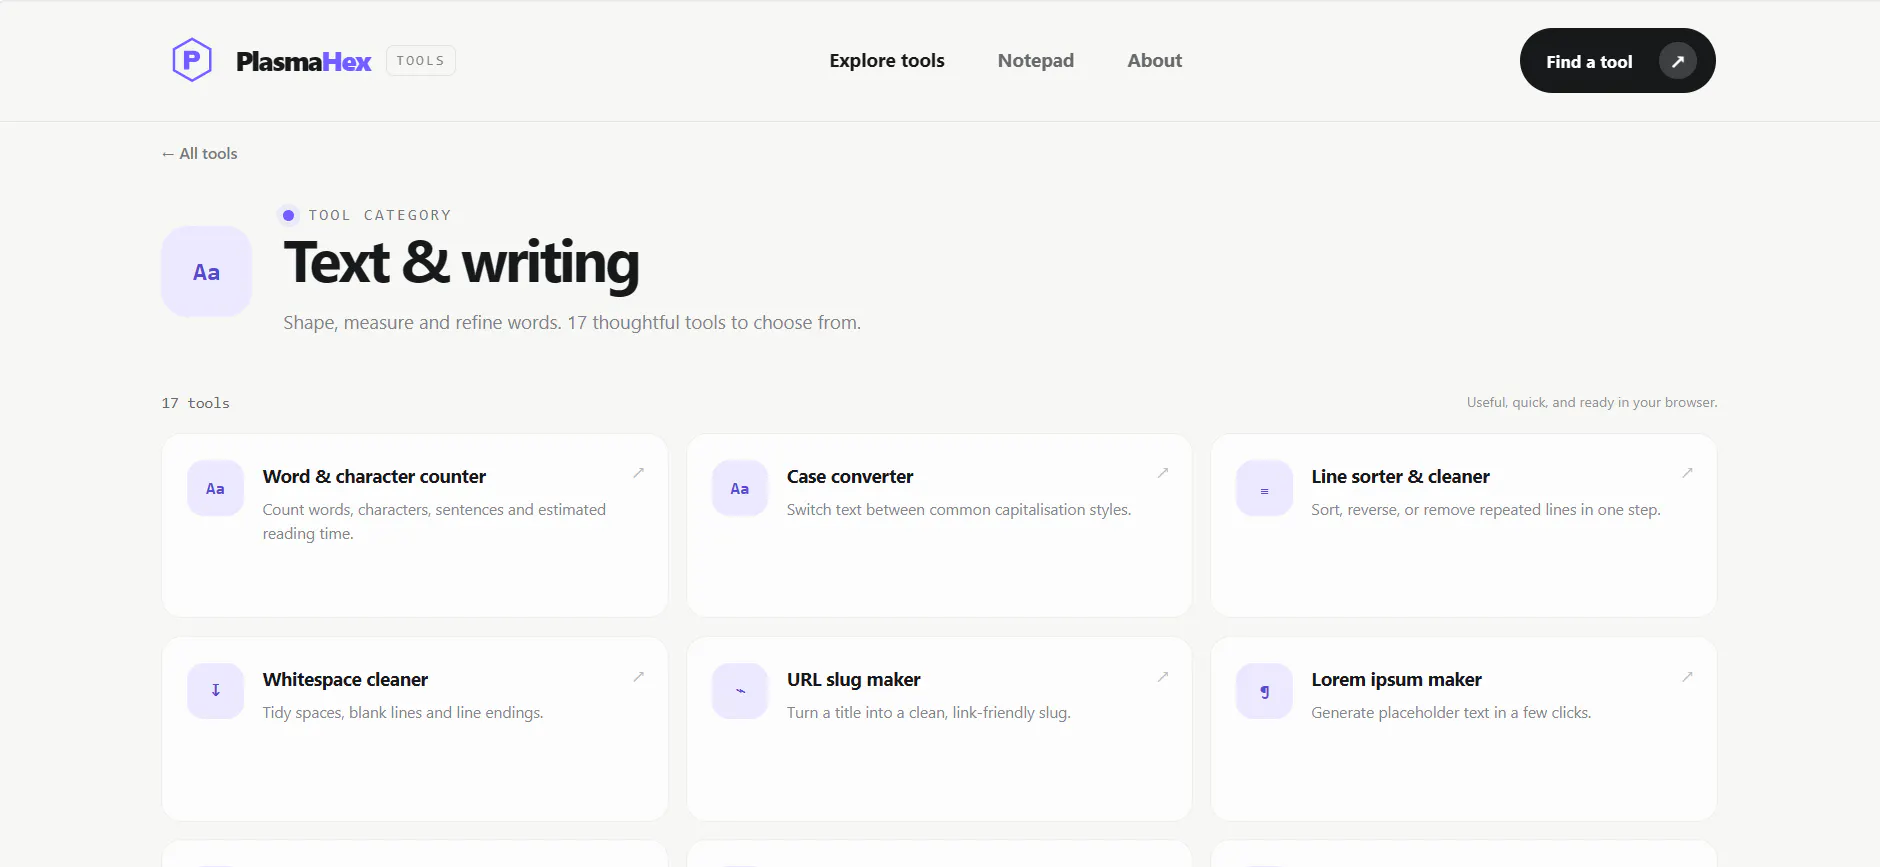Click the 'TOOL CATEGORY' label
Image resolution: width=1880 pixels, height=867 pixels.
[x=380, y=215]
